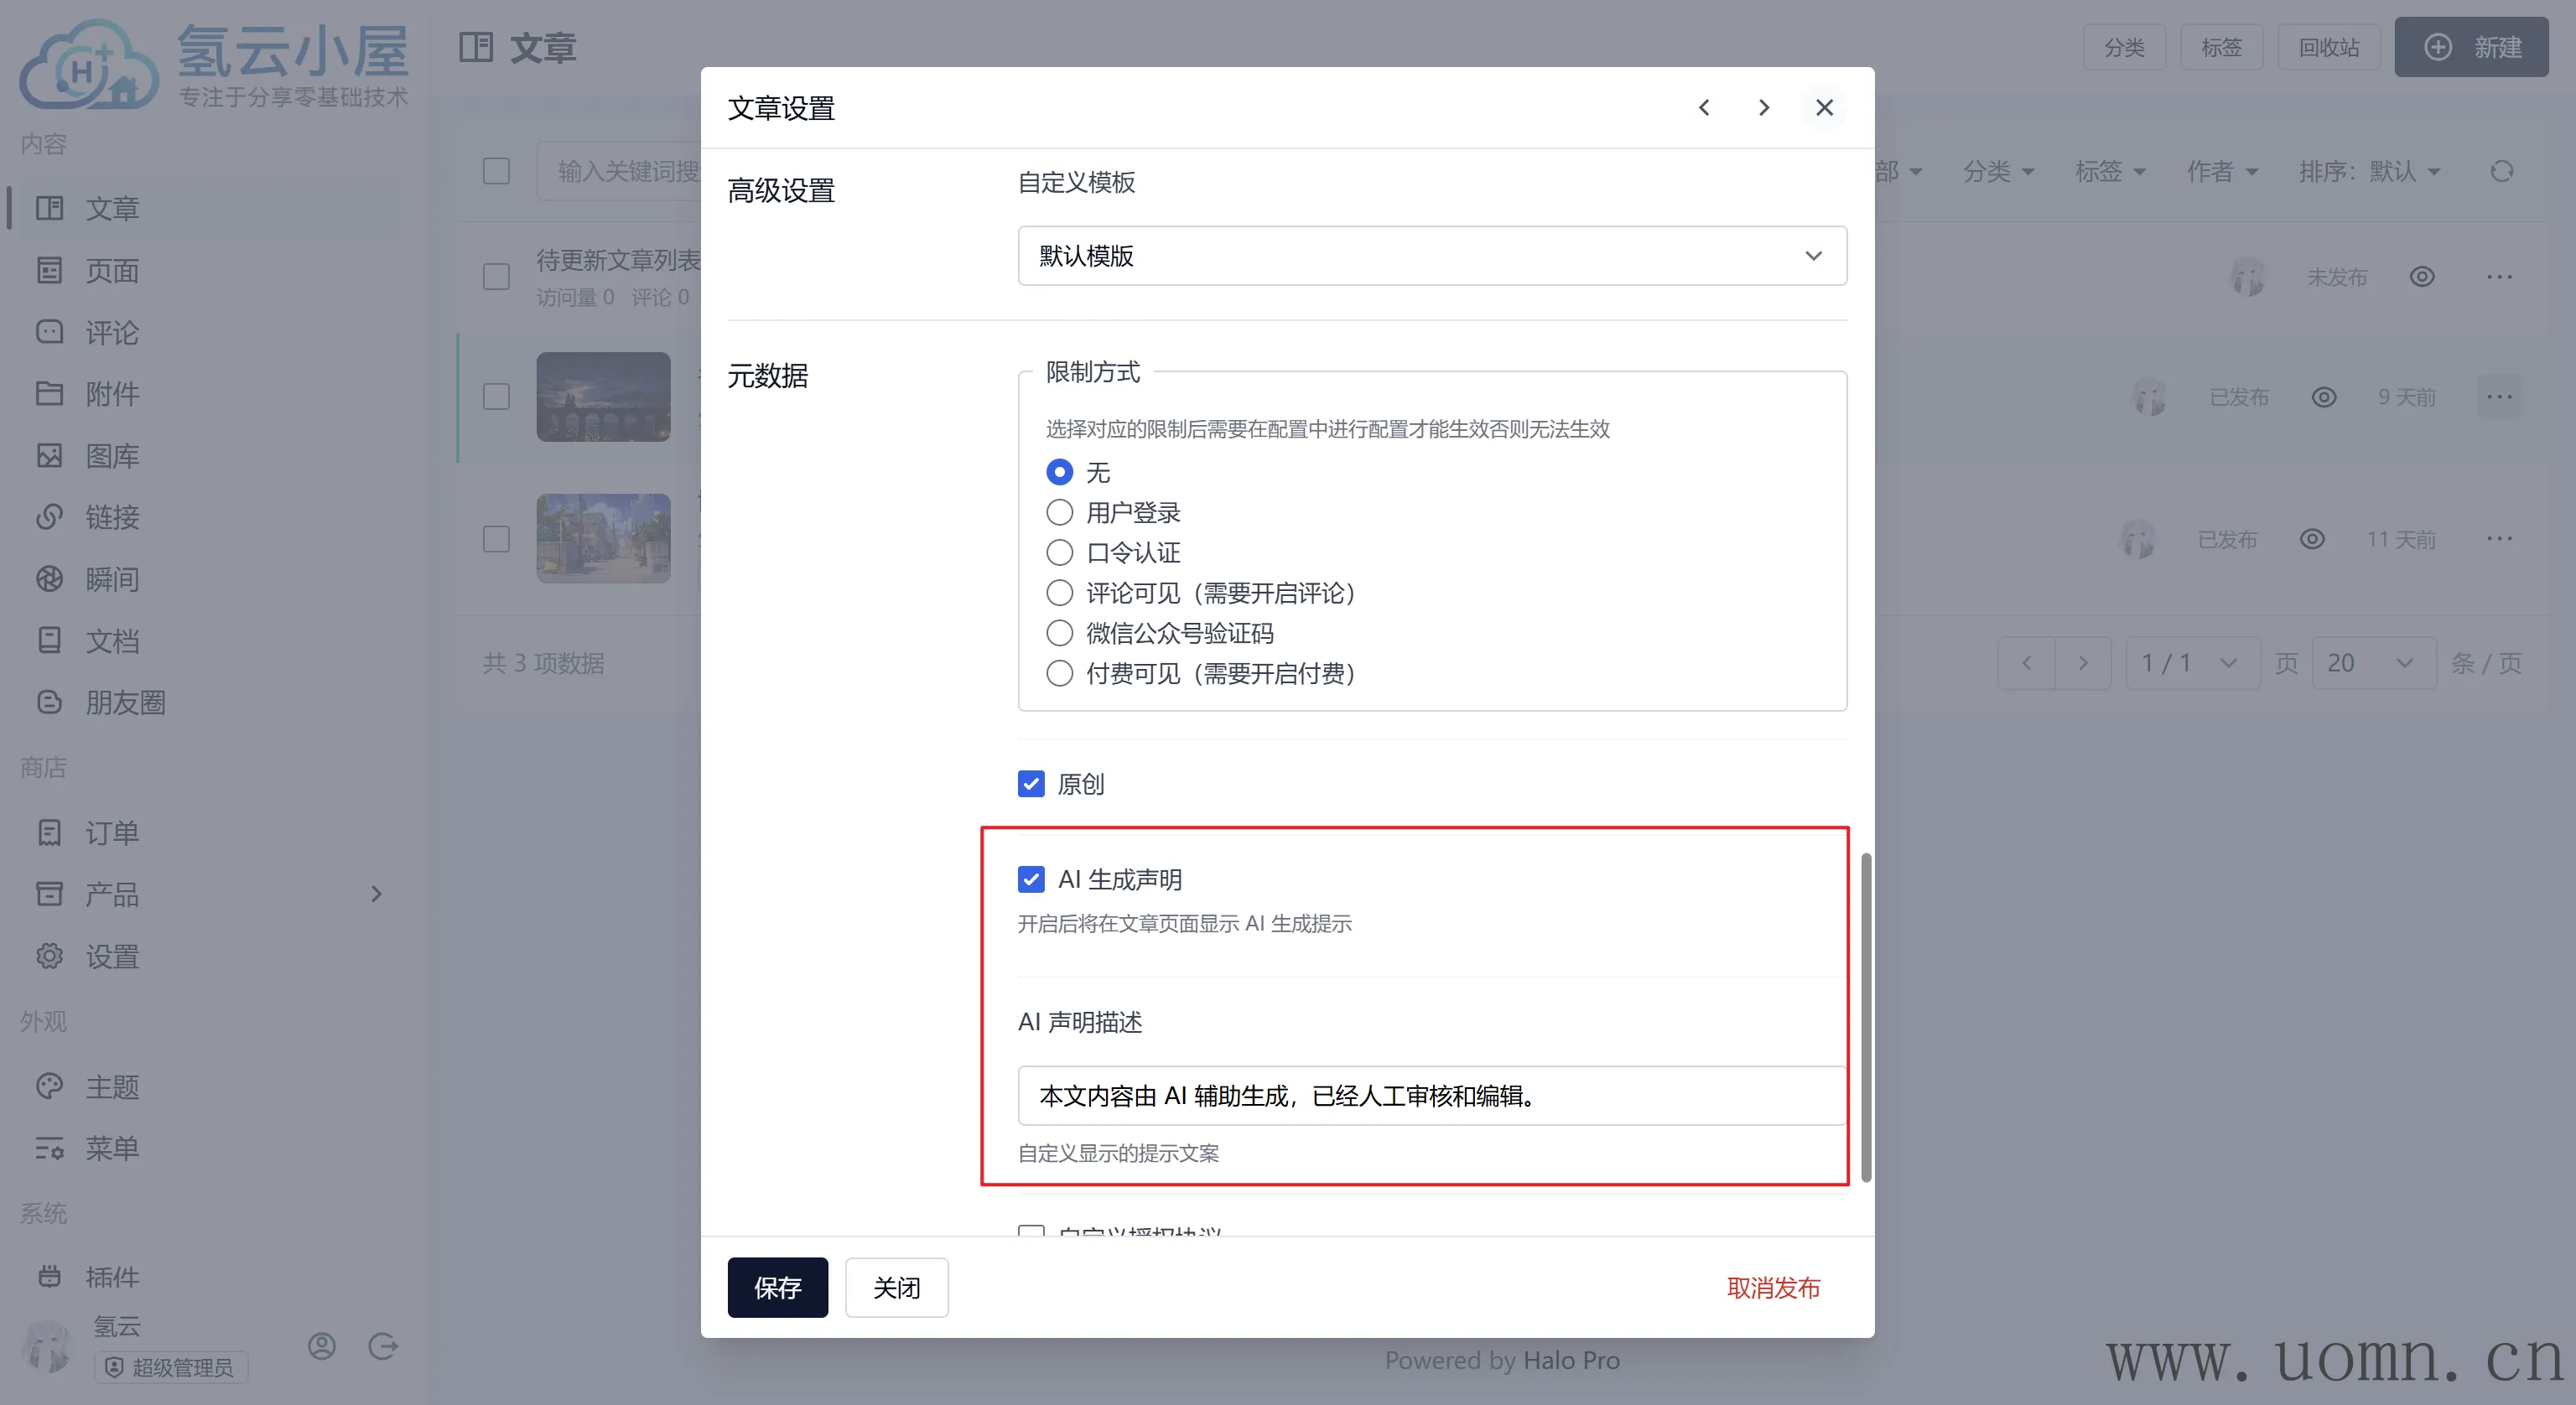Open 瞬间 in the sidebar
This screenshot has height=1405, width=2576.
tap(111, 579)
